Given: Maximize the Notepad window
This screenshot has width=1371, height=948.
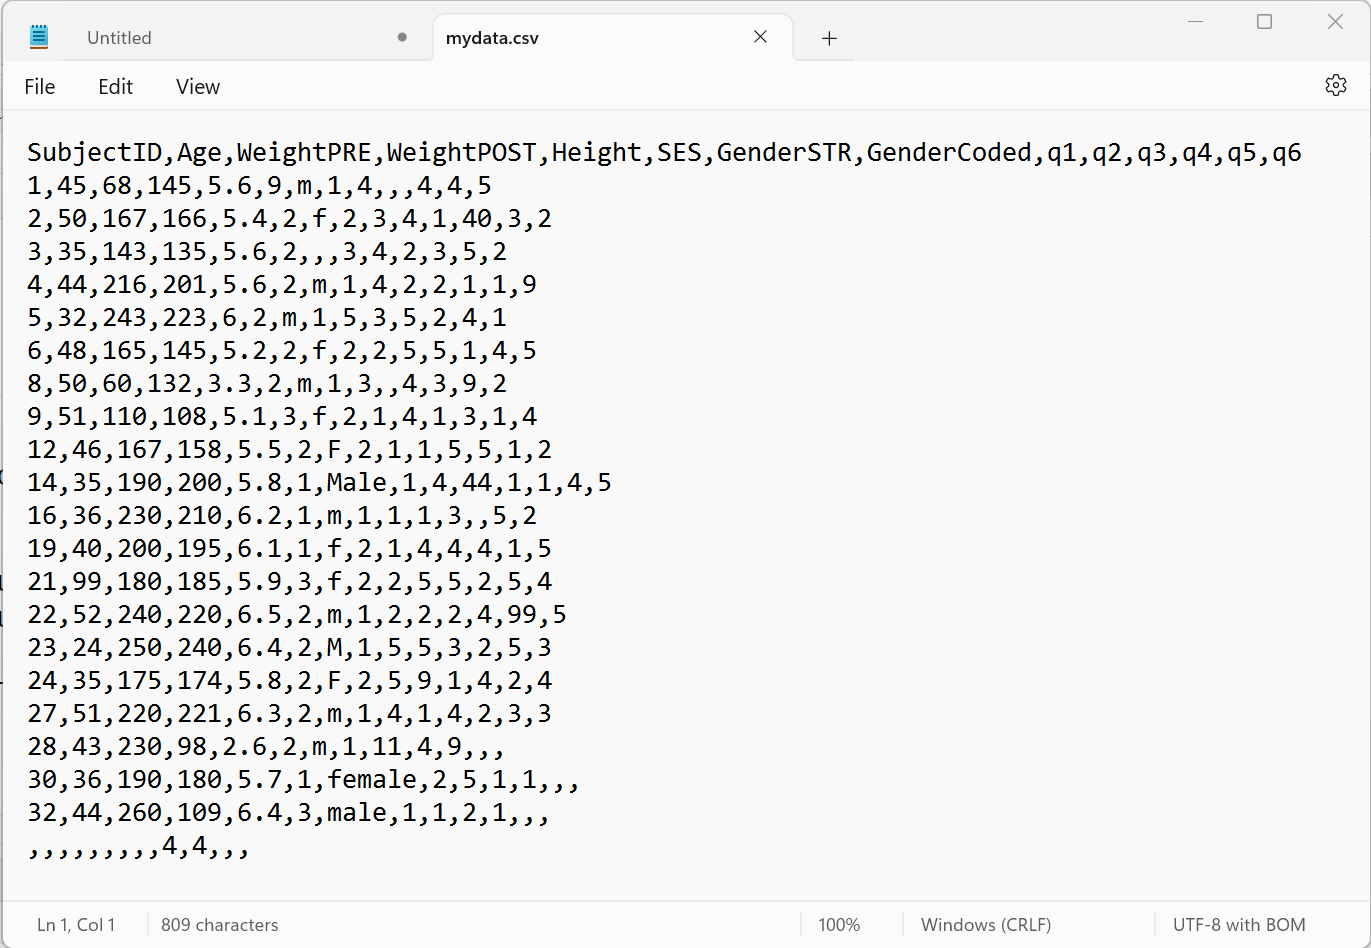Looking at the screenshot, I should click(x=1264, y=22).
